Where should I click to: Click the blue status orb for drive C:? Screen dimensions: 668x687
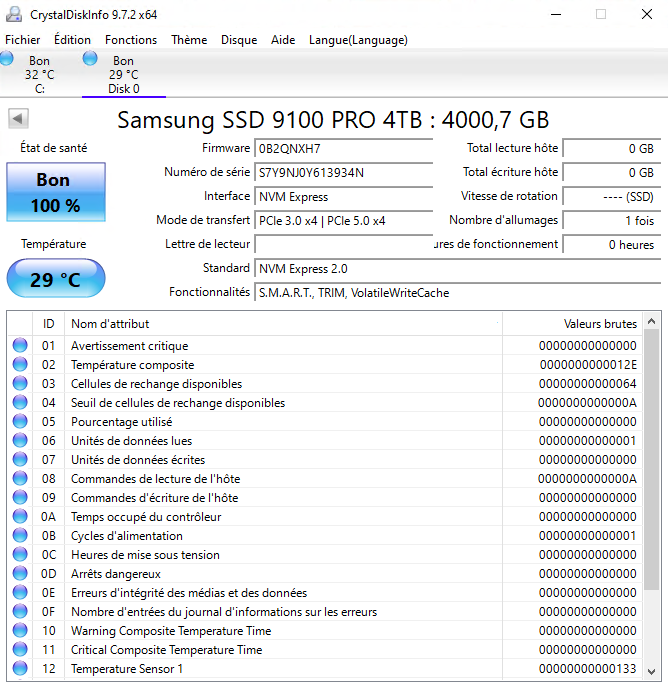pyautogui.click(x=6, y=58)
